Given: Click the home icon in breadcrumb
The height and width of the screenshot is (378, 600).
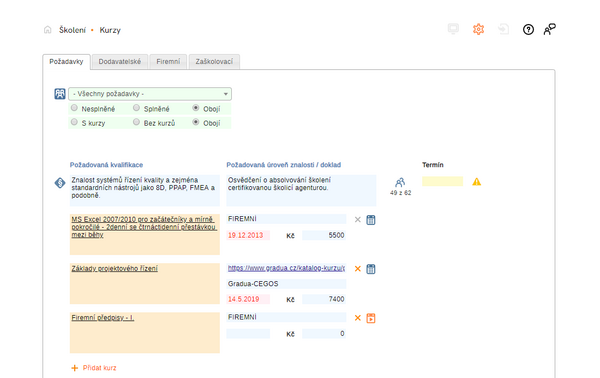Looking at the screenshot, I should coord(47,30).
